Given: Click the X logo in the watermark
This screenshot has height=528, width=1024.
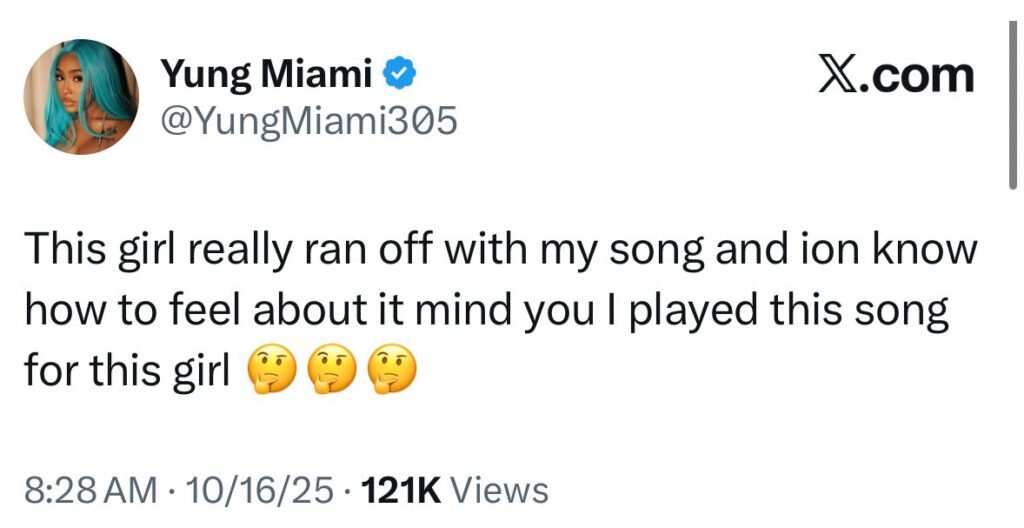Looking at the screenshot, I should [x=839, y=76].
